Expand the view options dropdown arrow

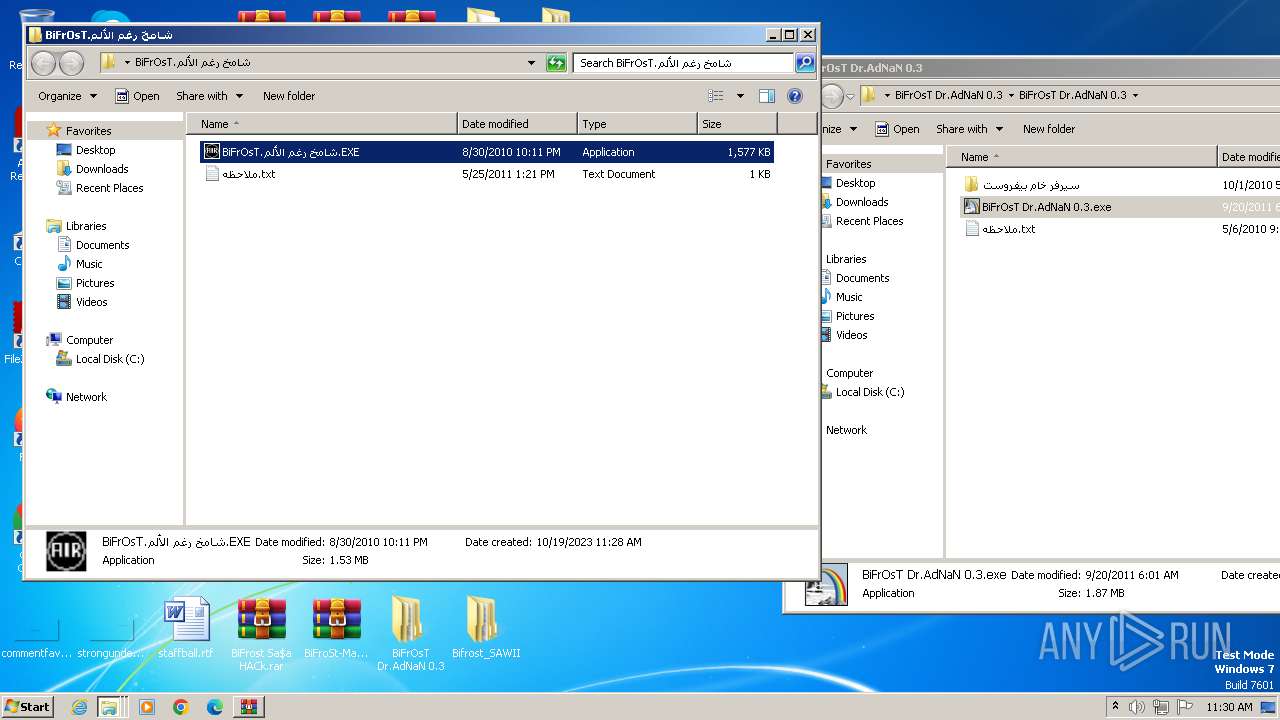740,96
